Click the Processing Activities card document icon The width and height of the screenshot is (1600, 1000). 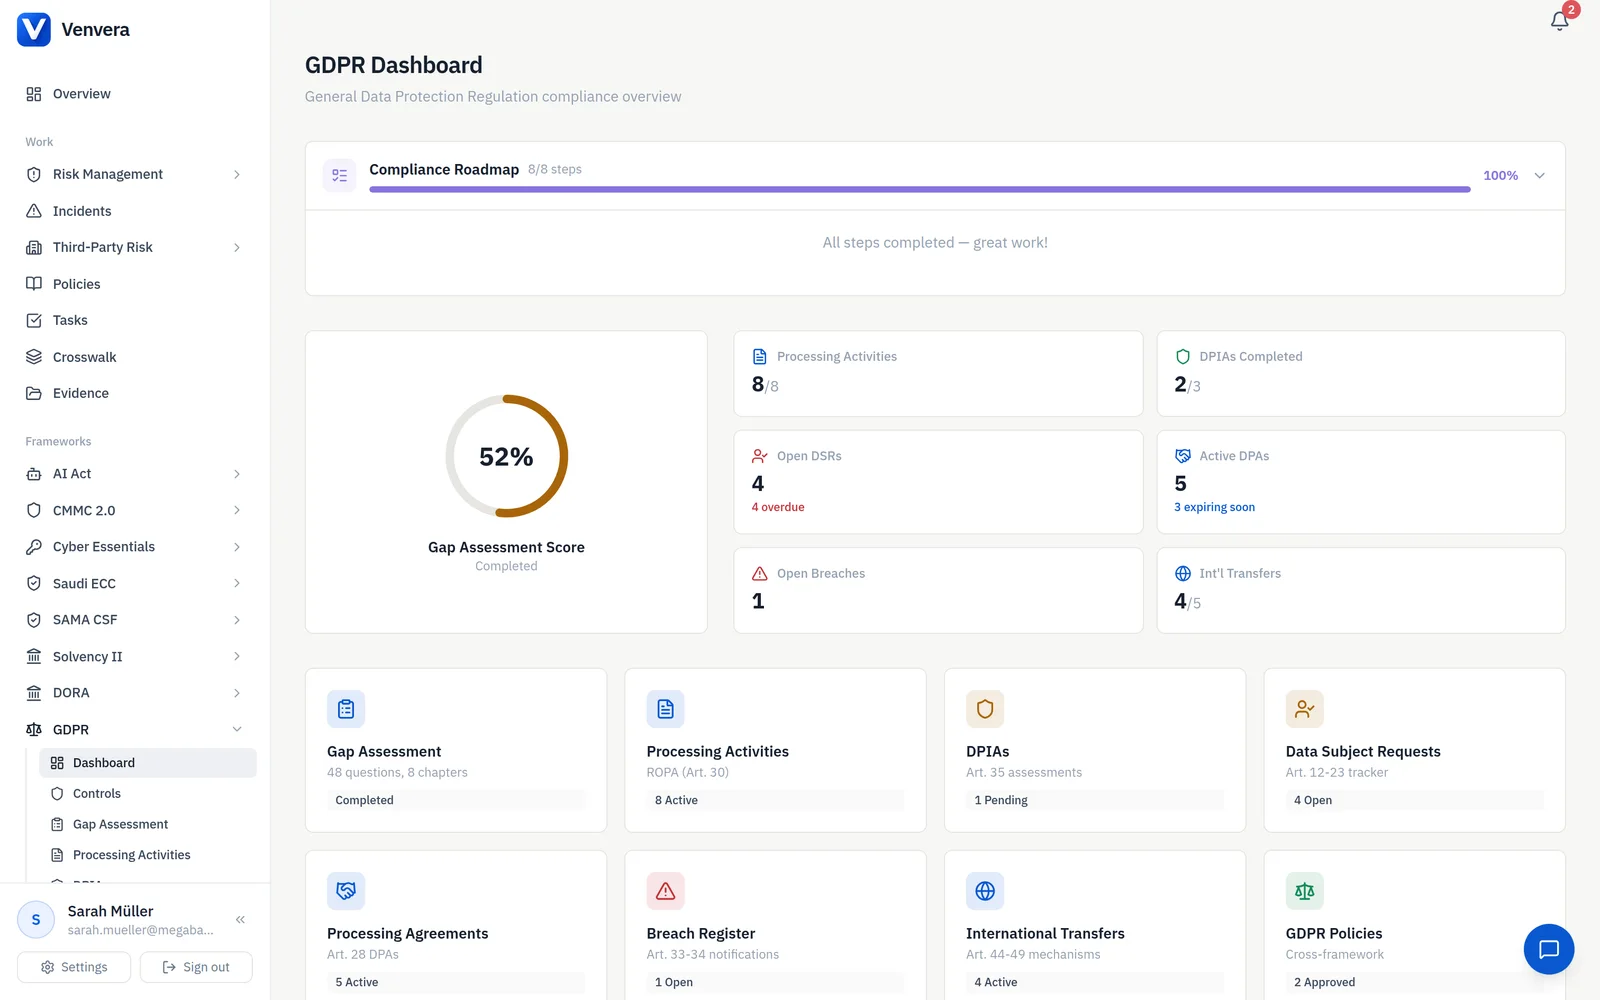[x=665, y=709]
